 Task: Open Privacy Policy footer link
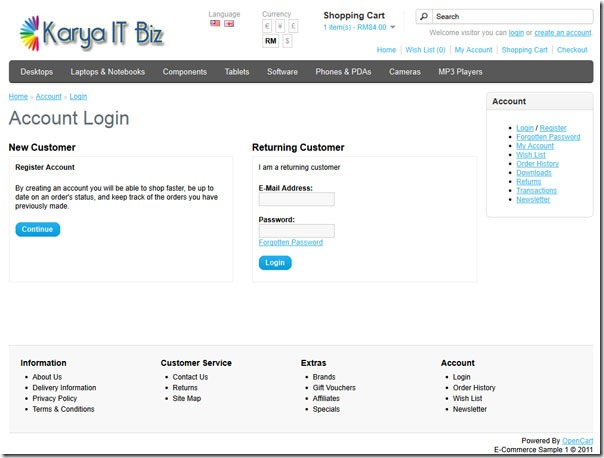(55, 398)
